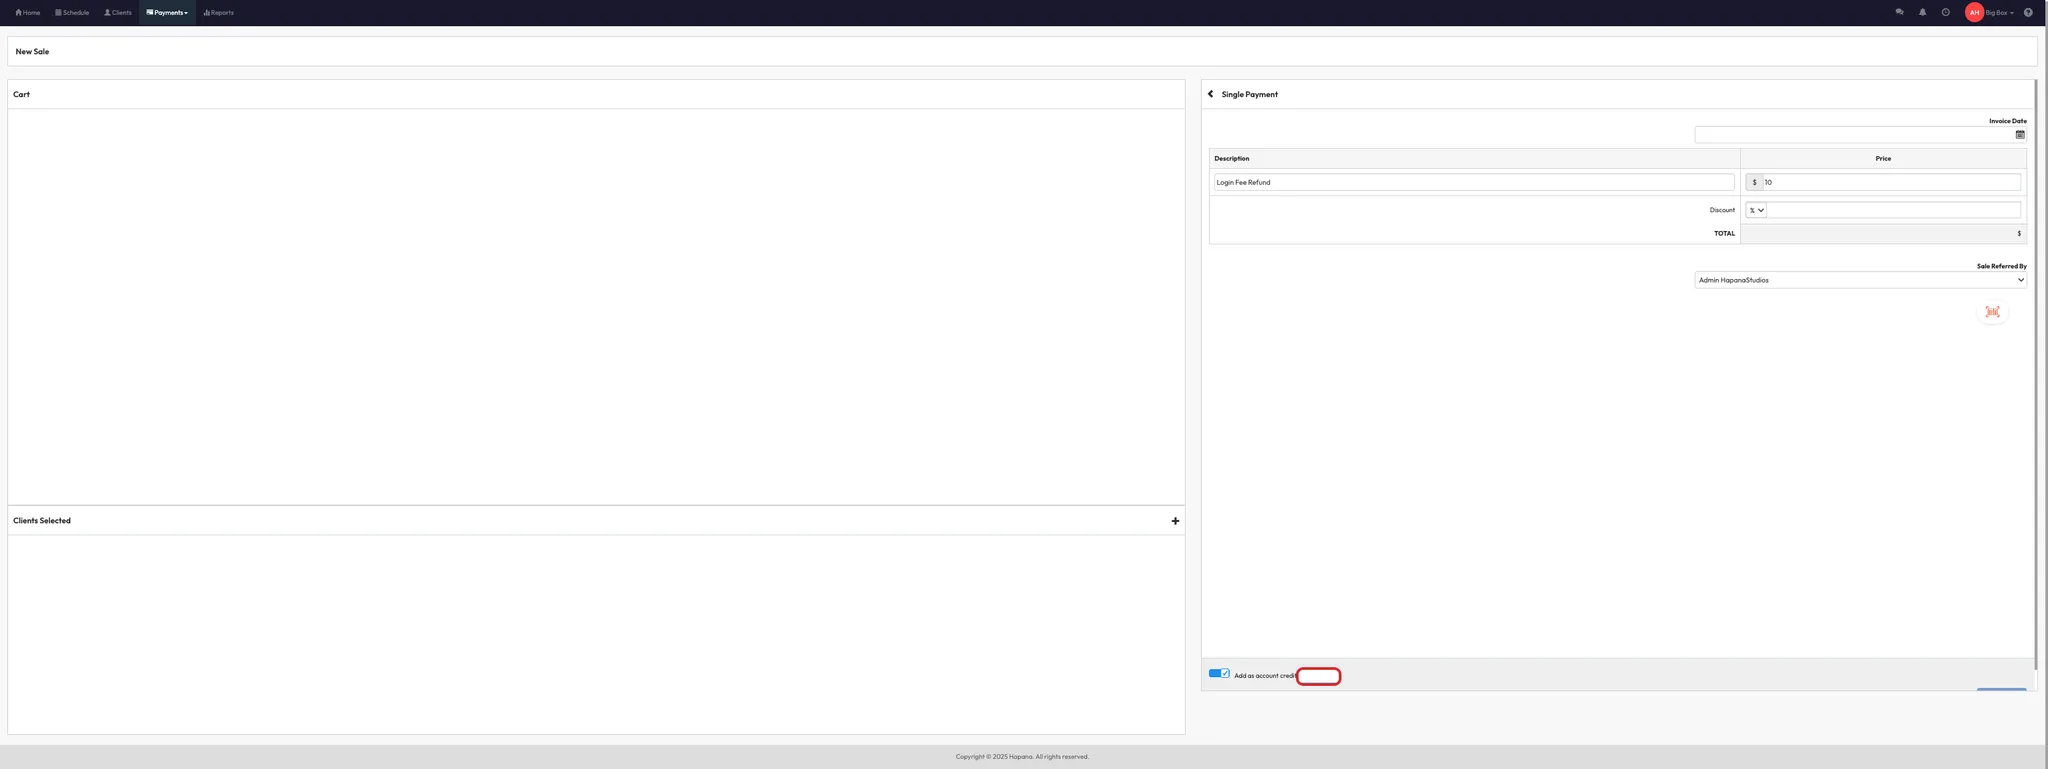Open the Invoice Date calendar icon
The image size is (2048, 769).
[2020, 135]
